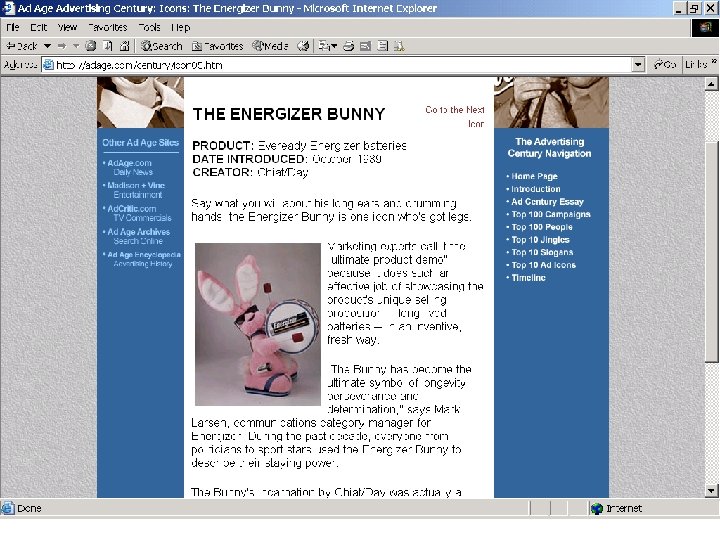Viewport: 720px width, 540px height.
Task: Click the IE icon in title bar
Action: [9, 8]
